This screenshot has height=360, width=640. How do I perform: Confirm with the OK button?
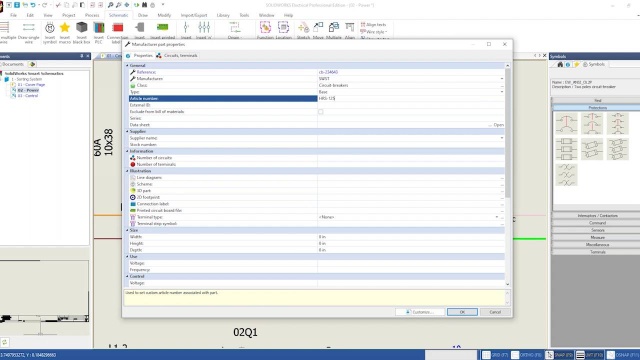click(462, 312)
